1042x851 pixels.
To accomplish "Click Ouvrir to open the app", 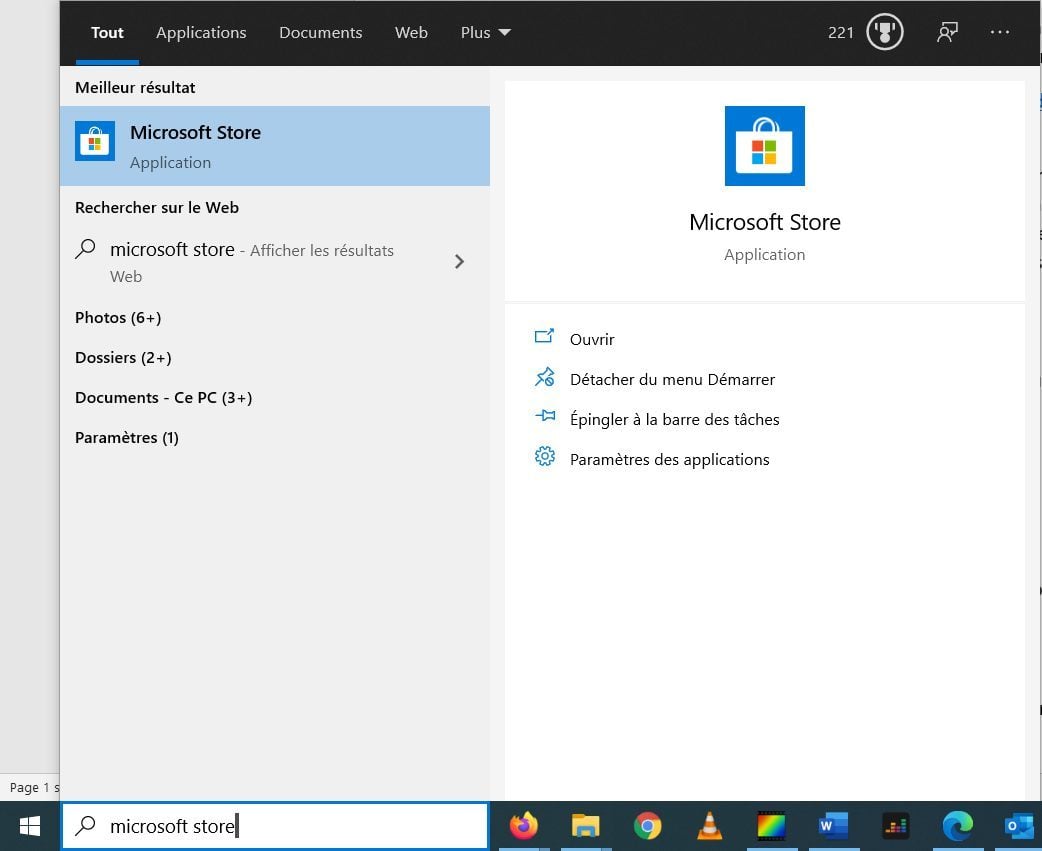I will tap(592, 340).
